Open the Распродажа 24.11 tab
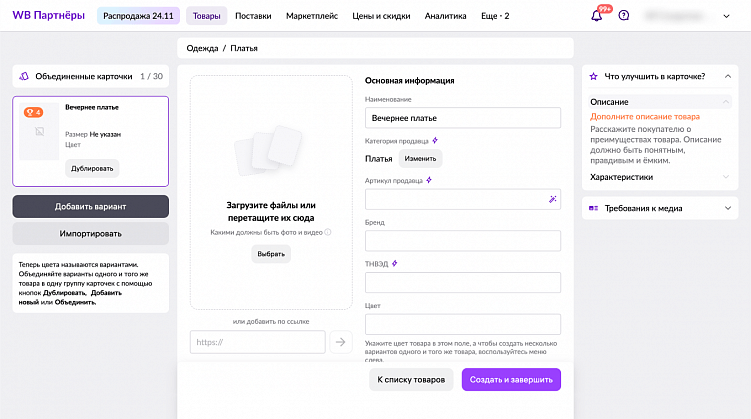Viewport: 751px width, 419px height. (x=138, y=16)
